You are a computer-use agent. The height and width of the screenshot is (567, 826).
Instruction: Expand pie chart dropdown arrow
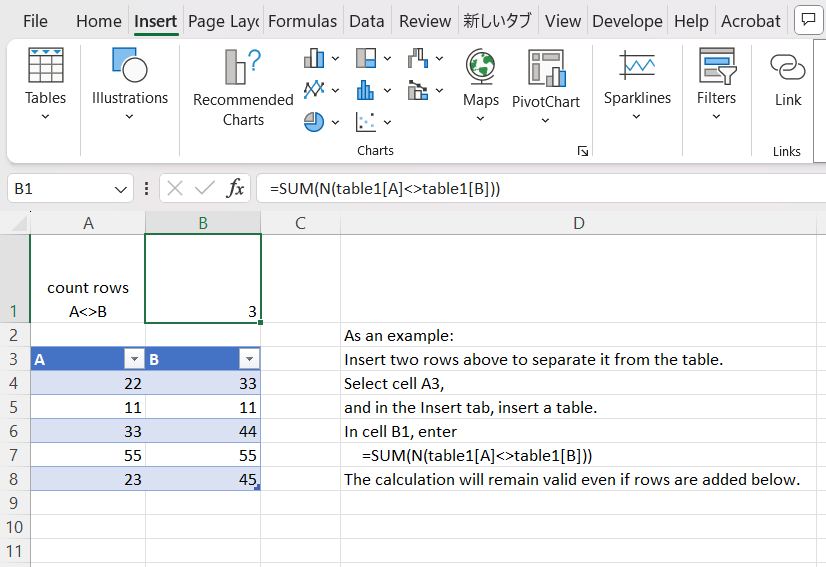335,122
